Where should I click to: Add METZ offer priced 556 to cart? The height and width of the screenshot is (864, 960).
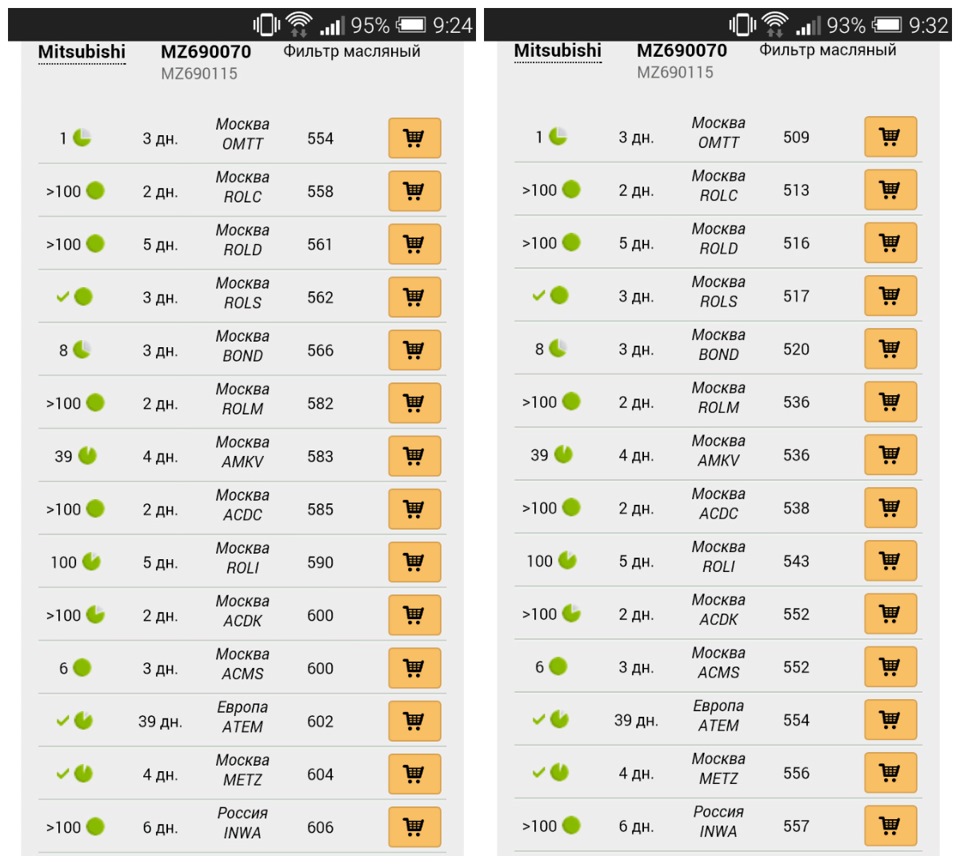[890, 772]
